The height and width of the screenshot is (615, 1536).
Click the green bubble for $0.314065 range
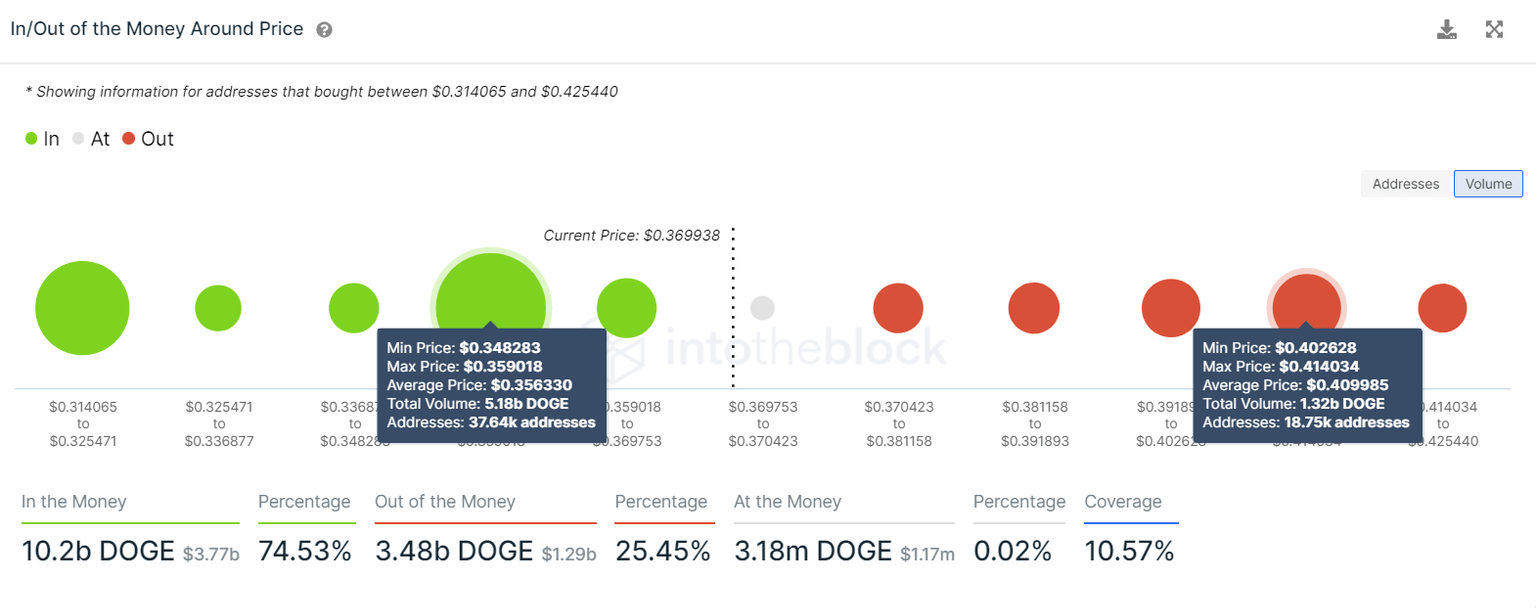coord(82,308)
